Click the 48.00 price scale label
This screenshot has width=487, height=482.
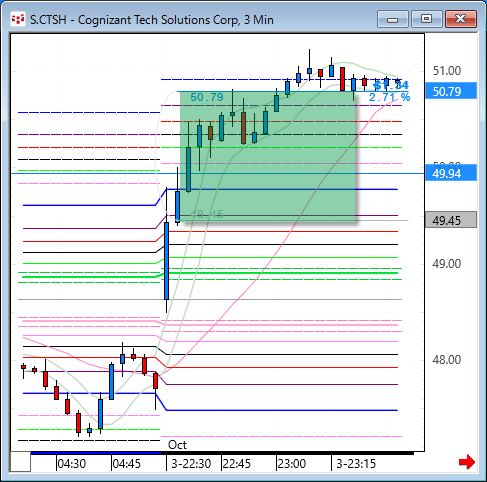point(447,360)
